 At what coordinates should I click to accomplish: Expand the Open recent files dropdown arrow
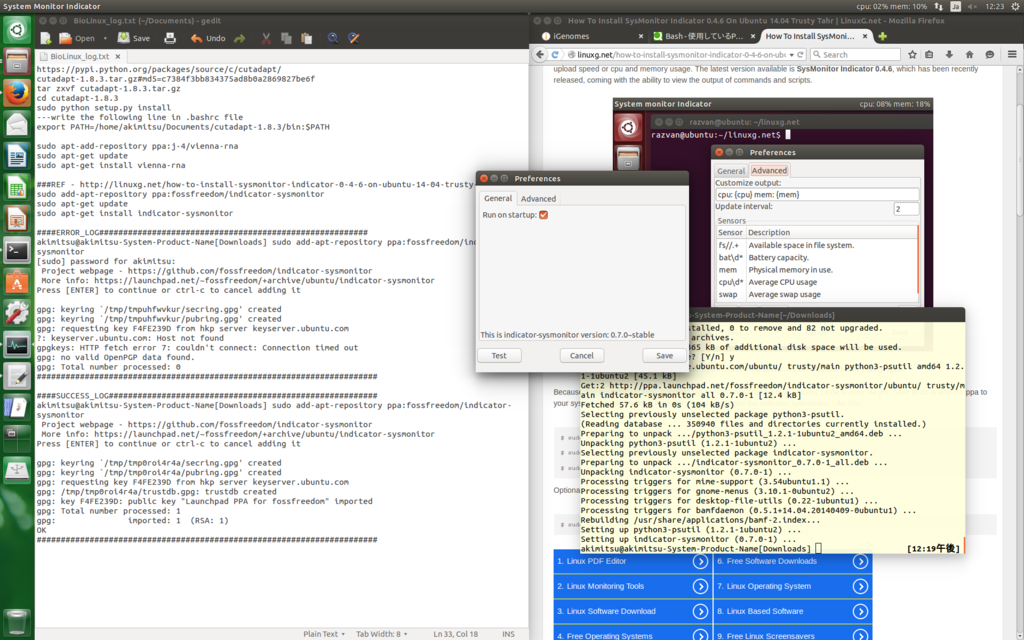pos(105,39)
